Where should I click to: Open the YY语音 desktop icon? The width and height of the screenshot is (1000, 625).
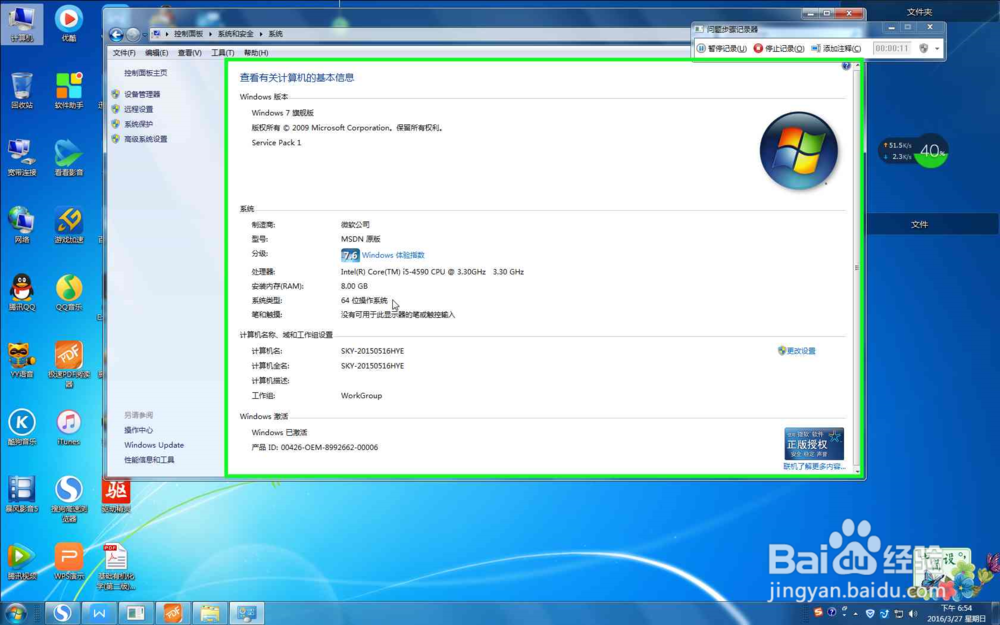coord(22,360)
